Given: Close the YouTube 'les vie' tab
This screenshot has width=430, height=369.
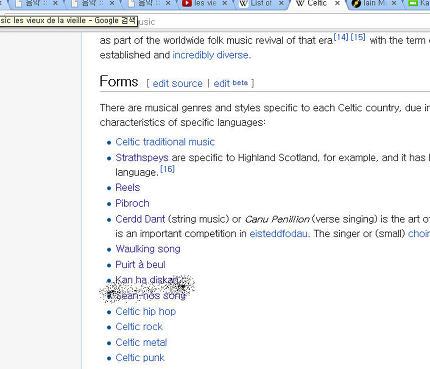Looking at the screenshot, I should (x=224, y=3).
